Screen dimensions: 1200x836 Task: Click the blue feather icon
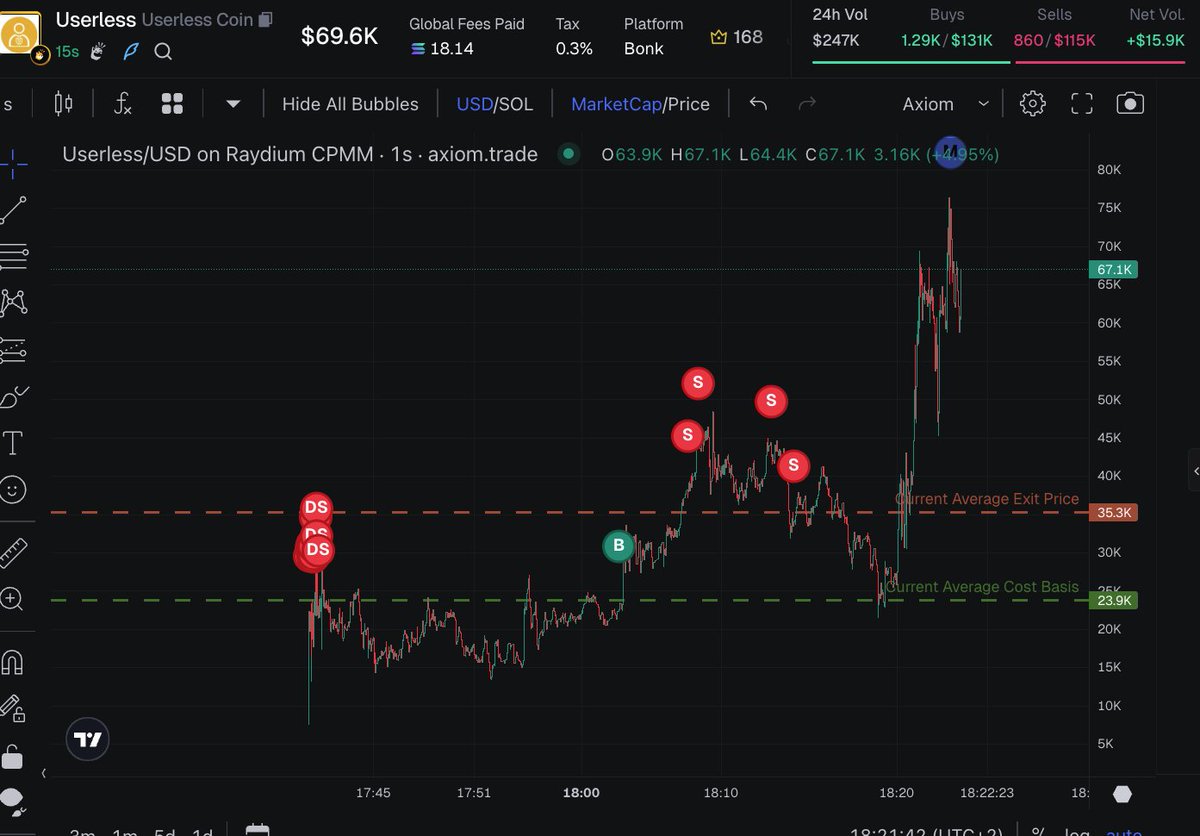pos(131,51)
